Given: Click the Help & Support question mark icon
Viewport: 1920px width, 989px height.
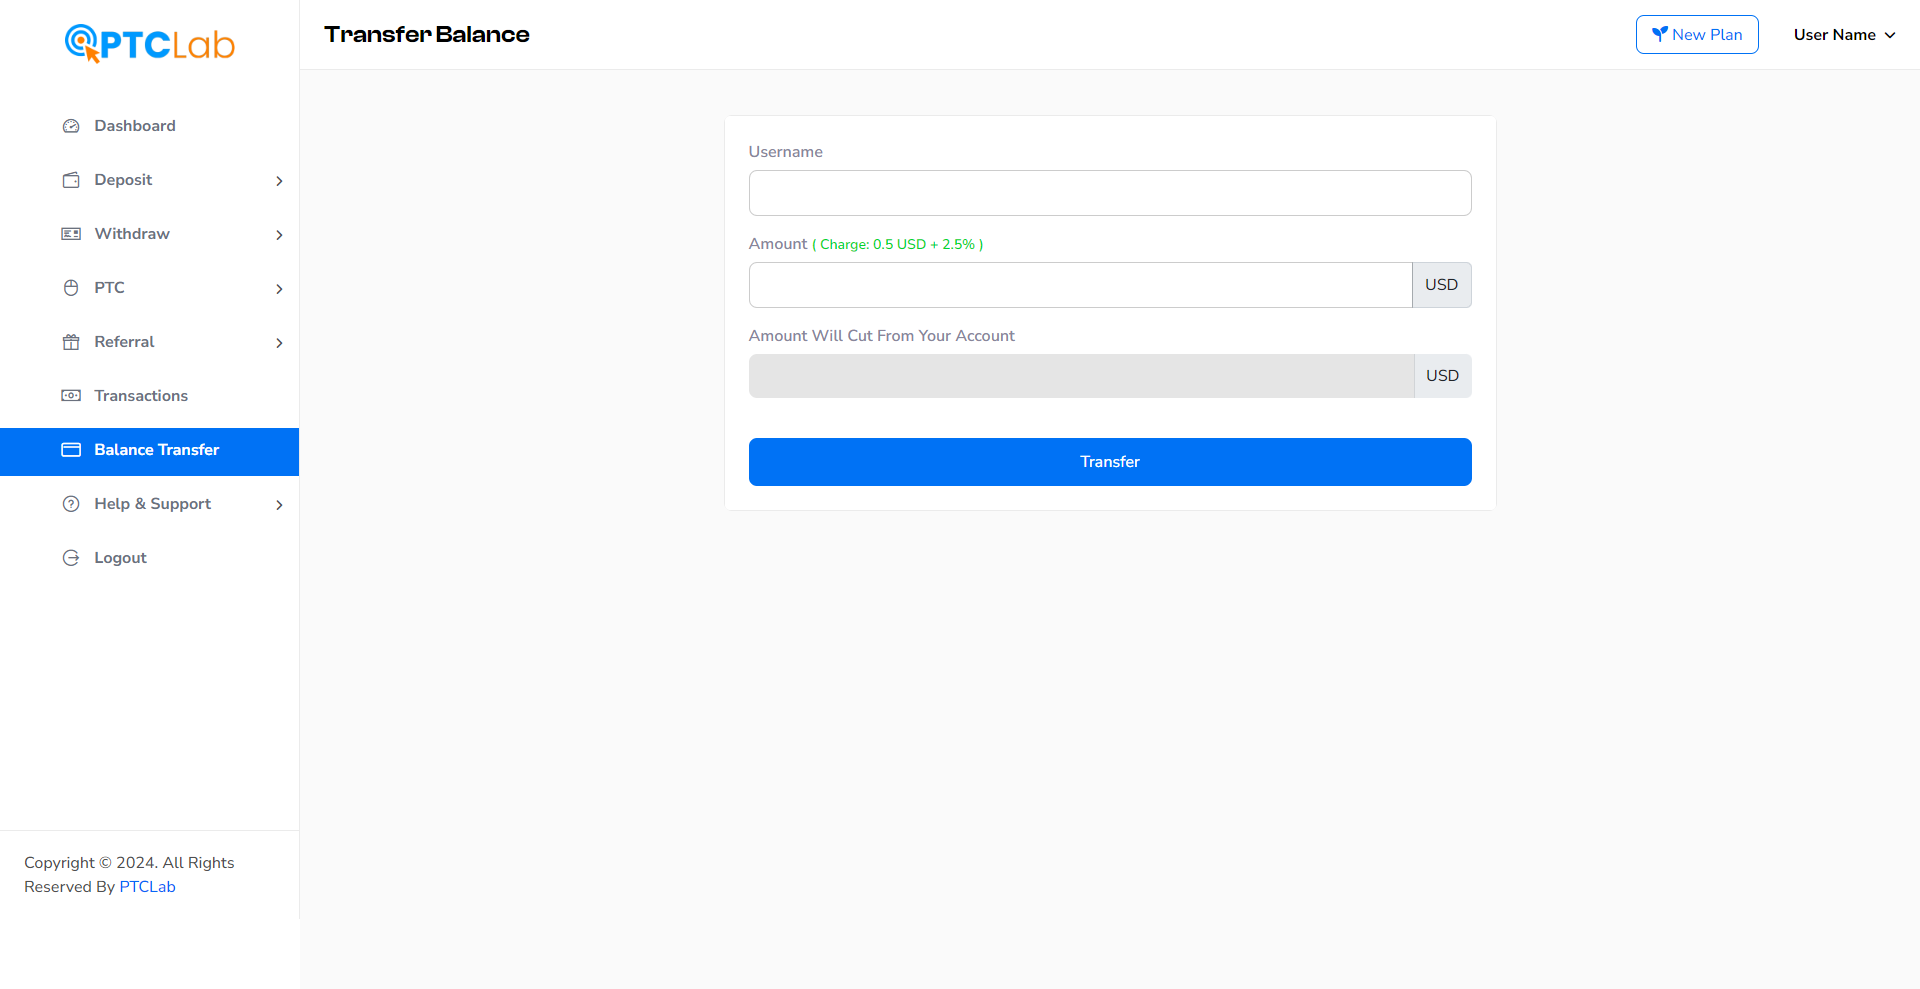Looking at the screenshot, I should tap(70, 504).
